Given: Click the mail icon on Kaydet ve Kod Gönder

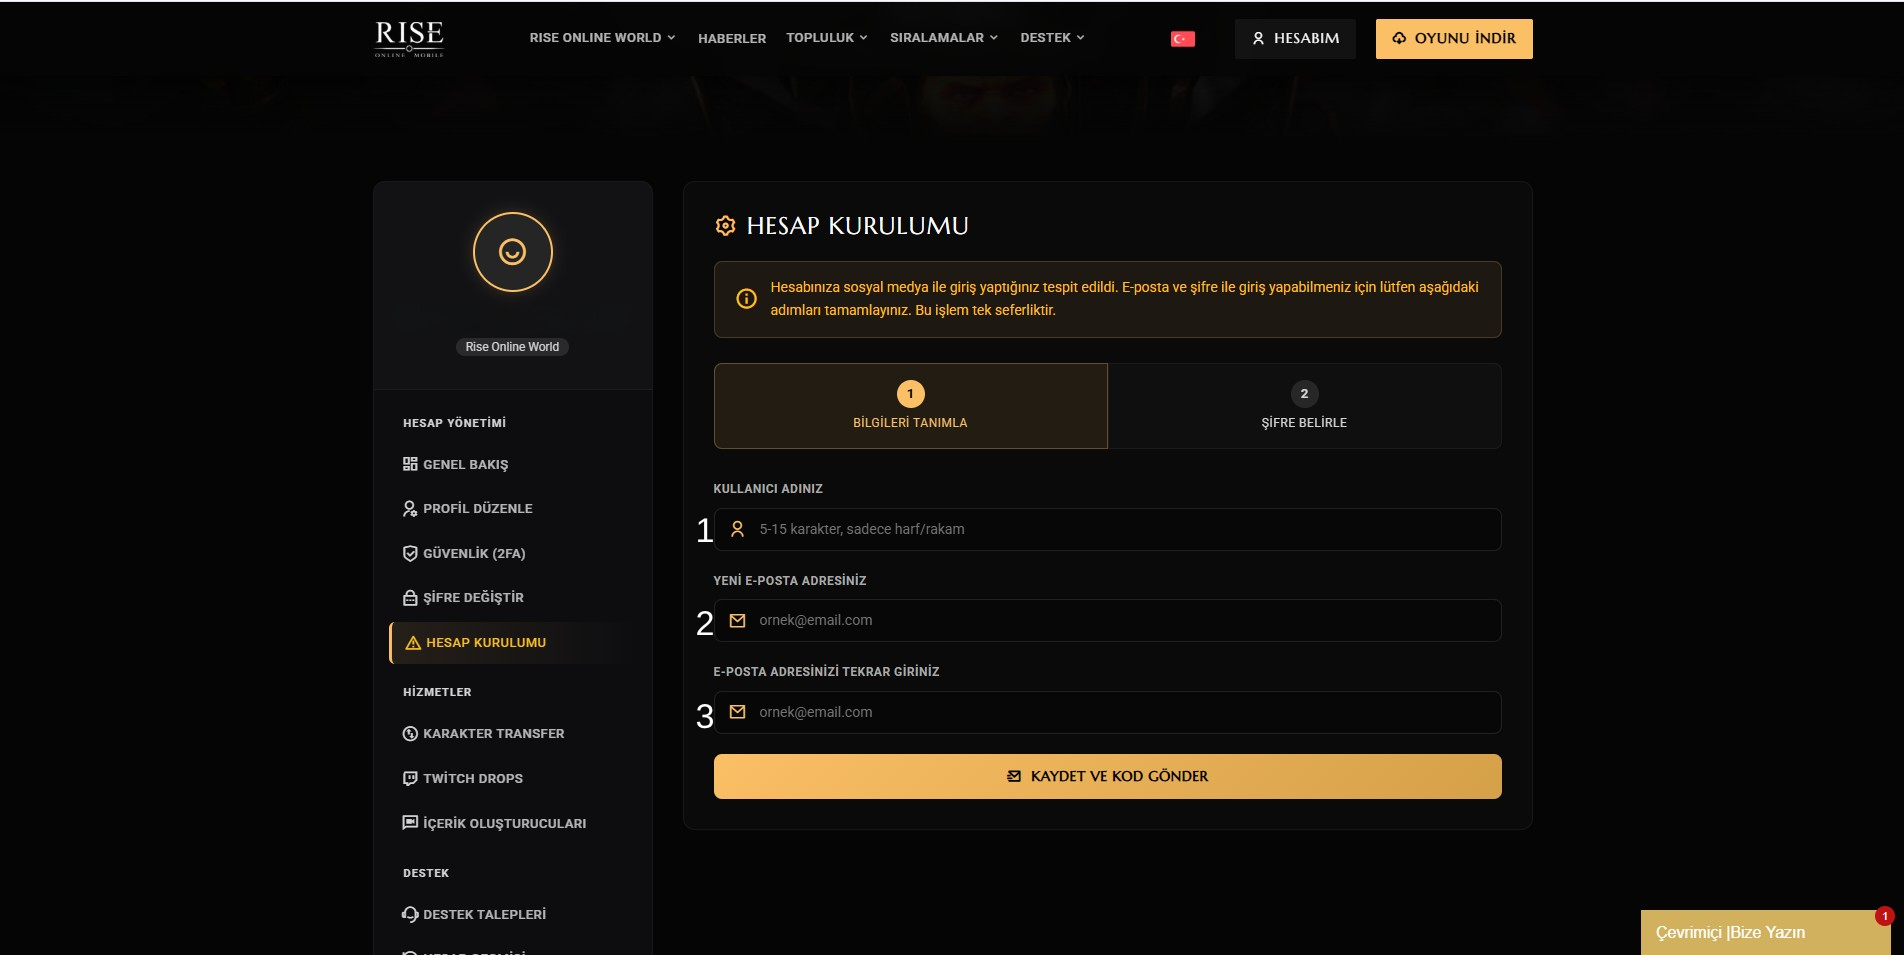Looking at the screenshot, I should click(1014, 776).
